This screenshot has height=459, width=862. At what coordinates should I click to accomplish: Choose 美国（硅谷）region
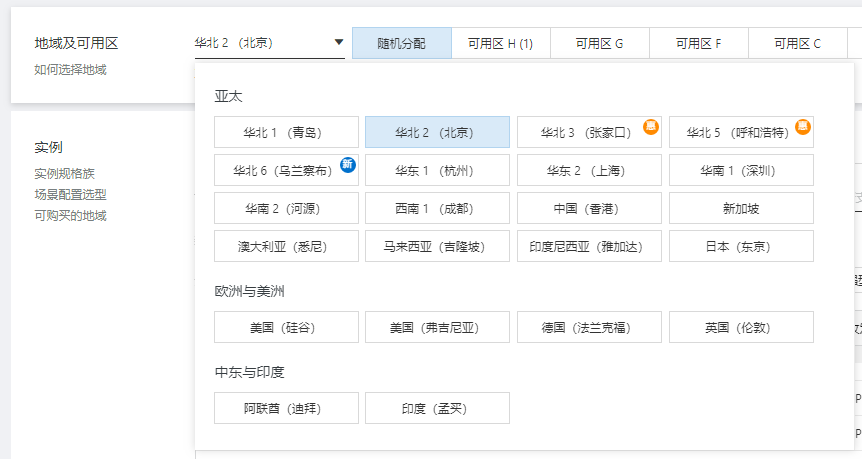(286, 328)
